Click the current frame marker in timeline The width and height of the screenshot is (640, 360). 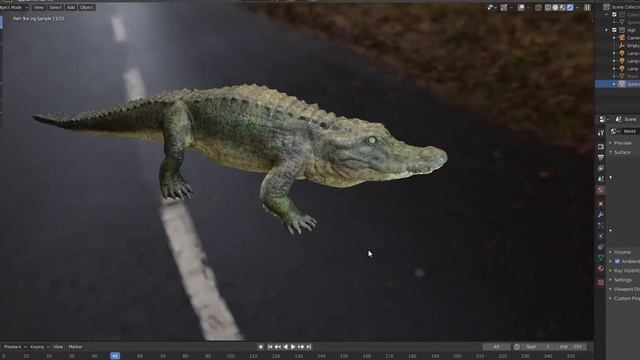pyautogui.click(x=115, y=356)
